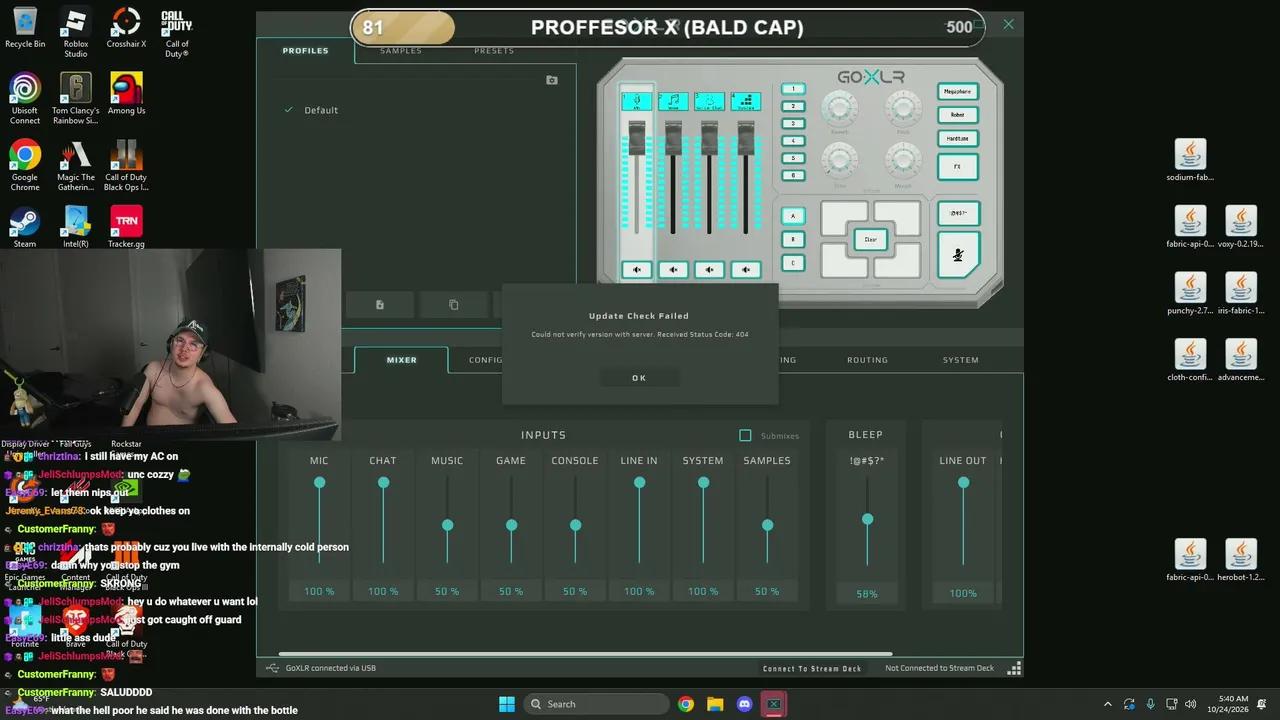The image size is (1280, 720).
Task: Select effects preset 6 on the GoXLR
Action: [x=793, y=176]
